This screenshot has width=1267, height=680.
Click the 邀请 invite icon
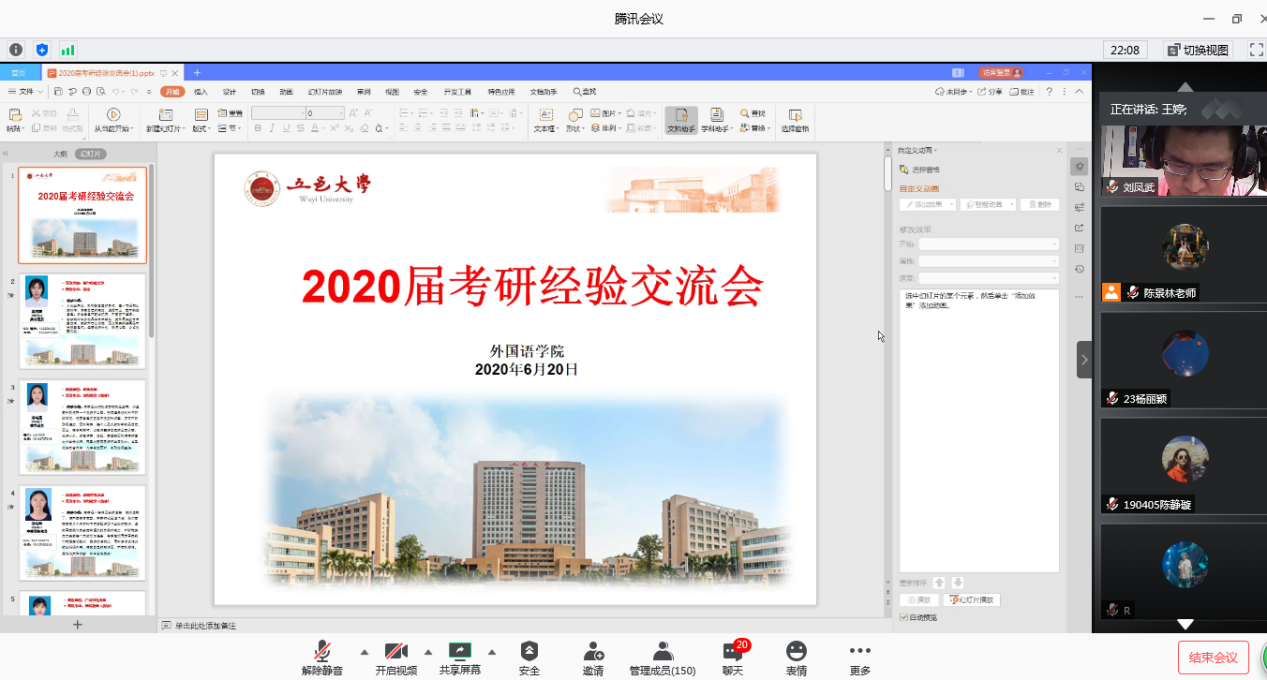coord(593,651)
